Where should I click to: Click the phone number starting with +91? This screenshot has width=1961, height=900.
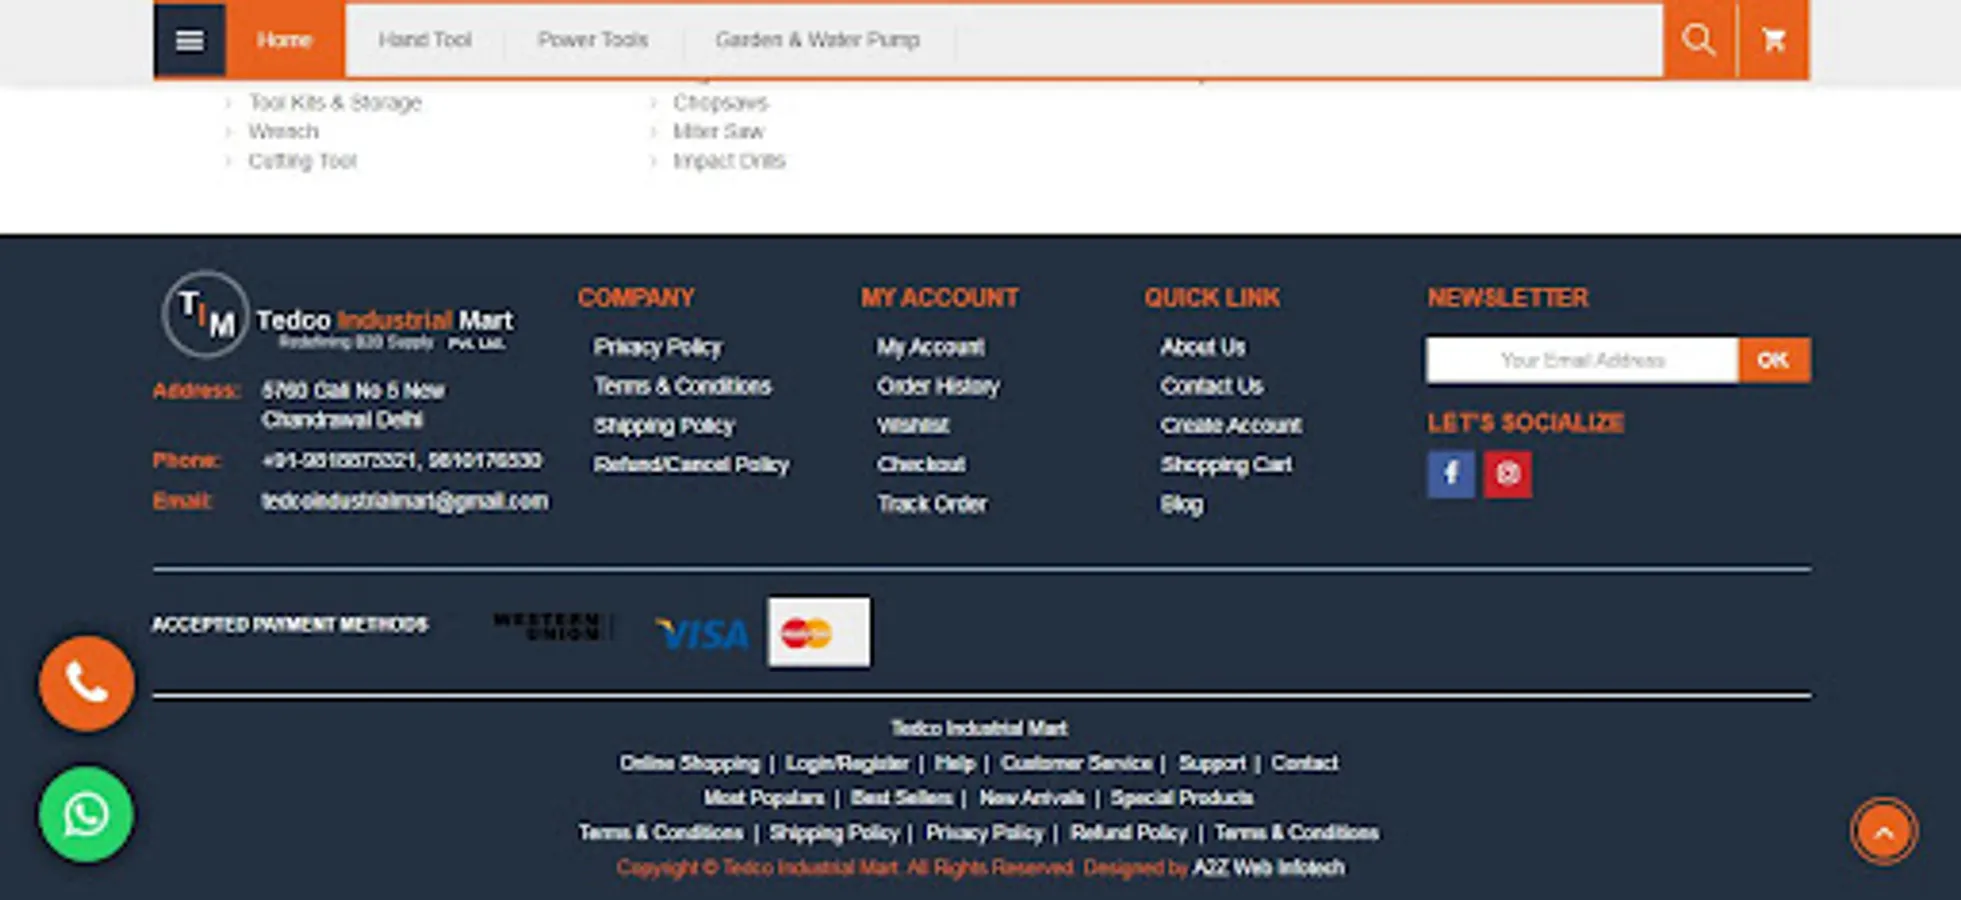click(402, 460)
